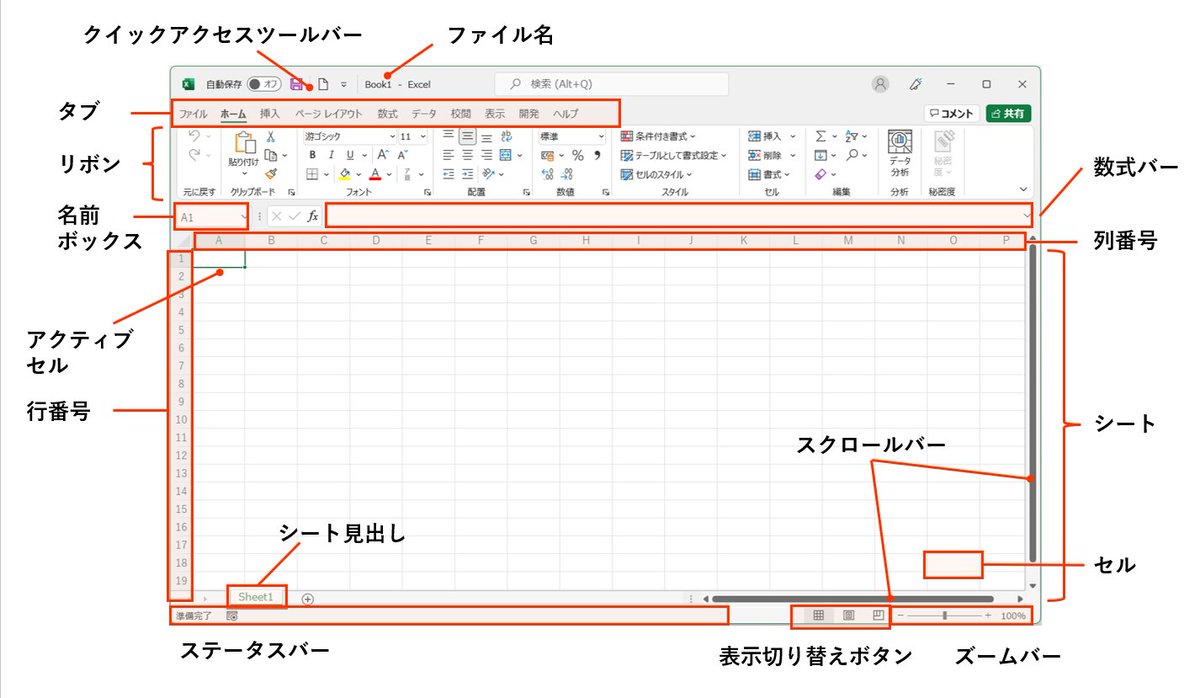Click the Increase font size icon

(x=383, y=155)
